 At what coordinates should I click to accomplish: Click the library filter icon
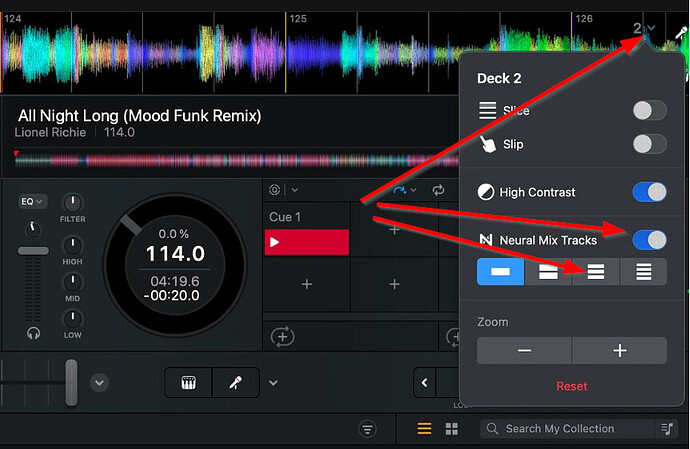point(368,429)
